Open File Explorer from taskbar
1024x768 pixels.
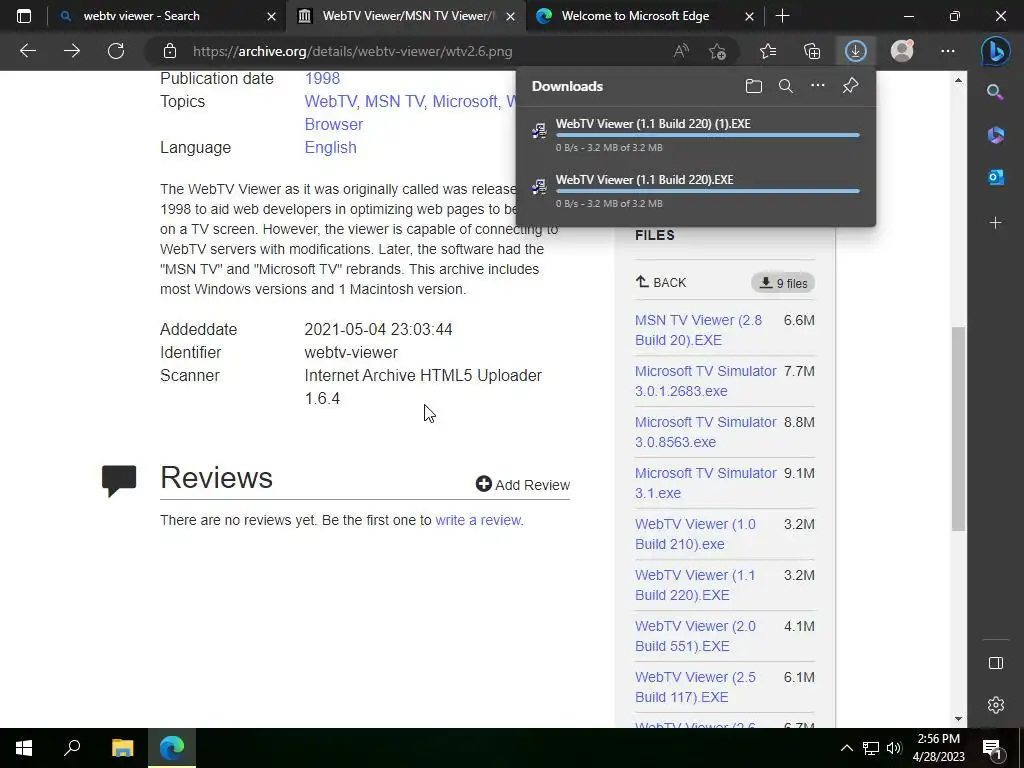click(x=122, y=748)
